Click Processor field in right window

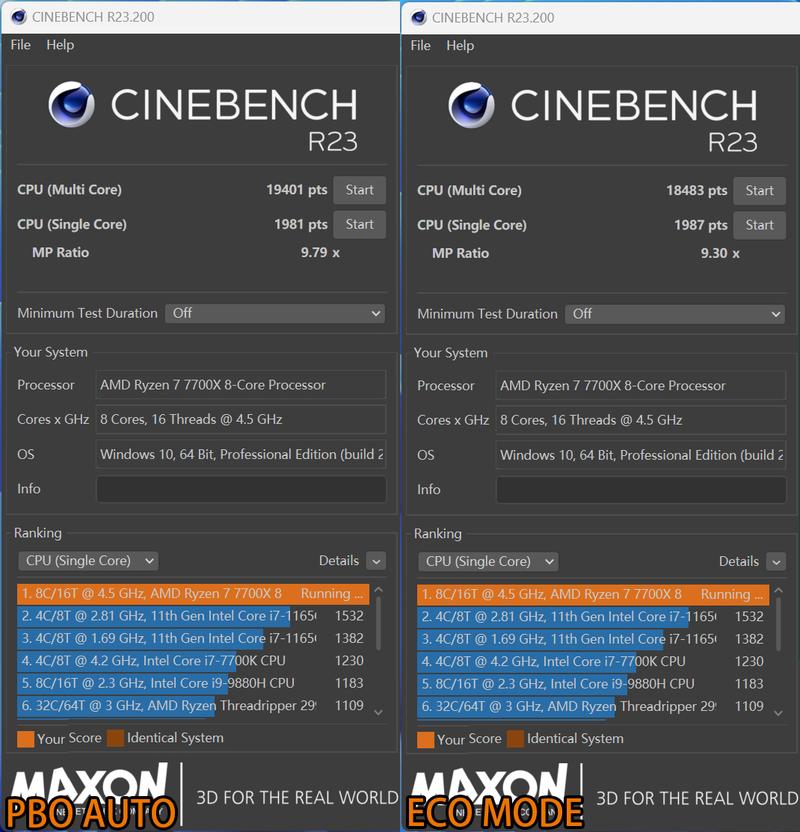point(641,385)
